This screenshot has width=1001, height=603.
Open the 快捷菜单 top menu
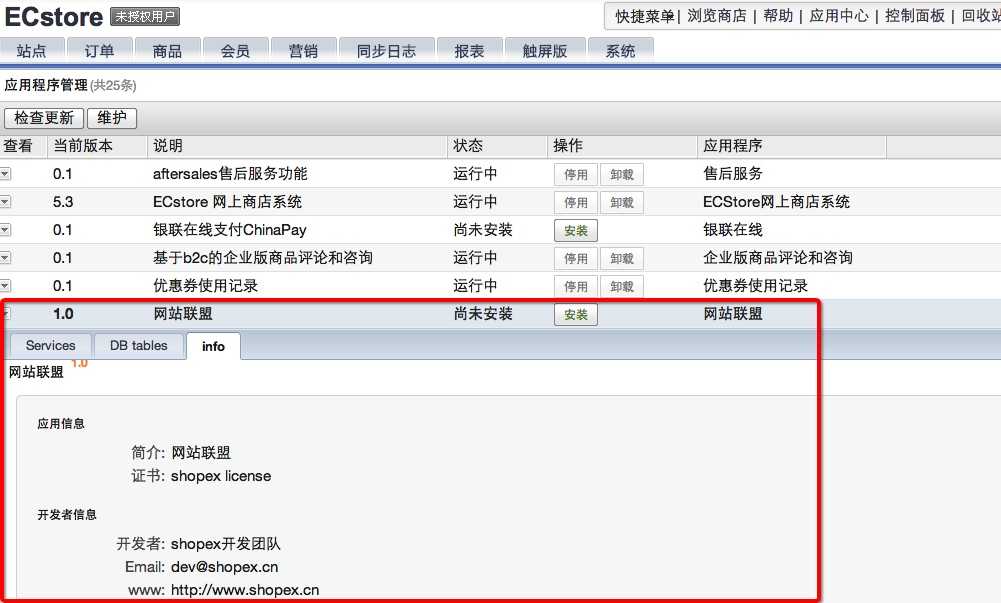click(x=644, y=16)
